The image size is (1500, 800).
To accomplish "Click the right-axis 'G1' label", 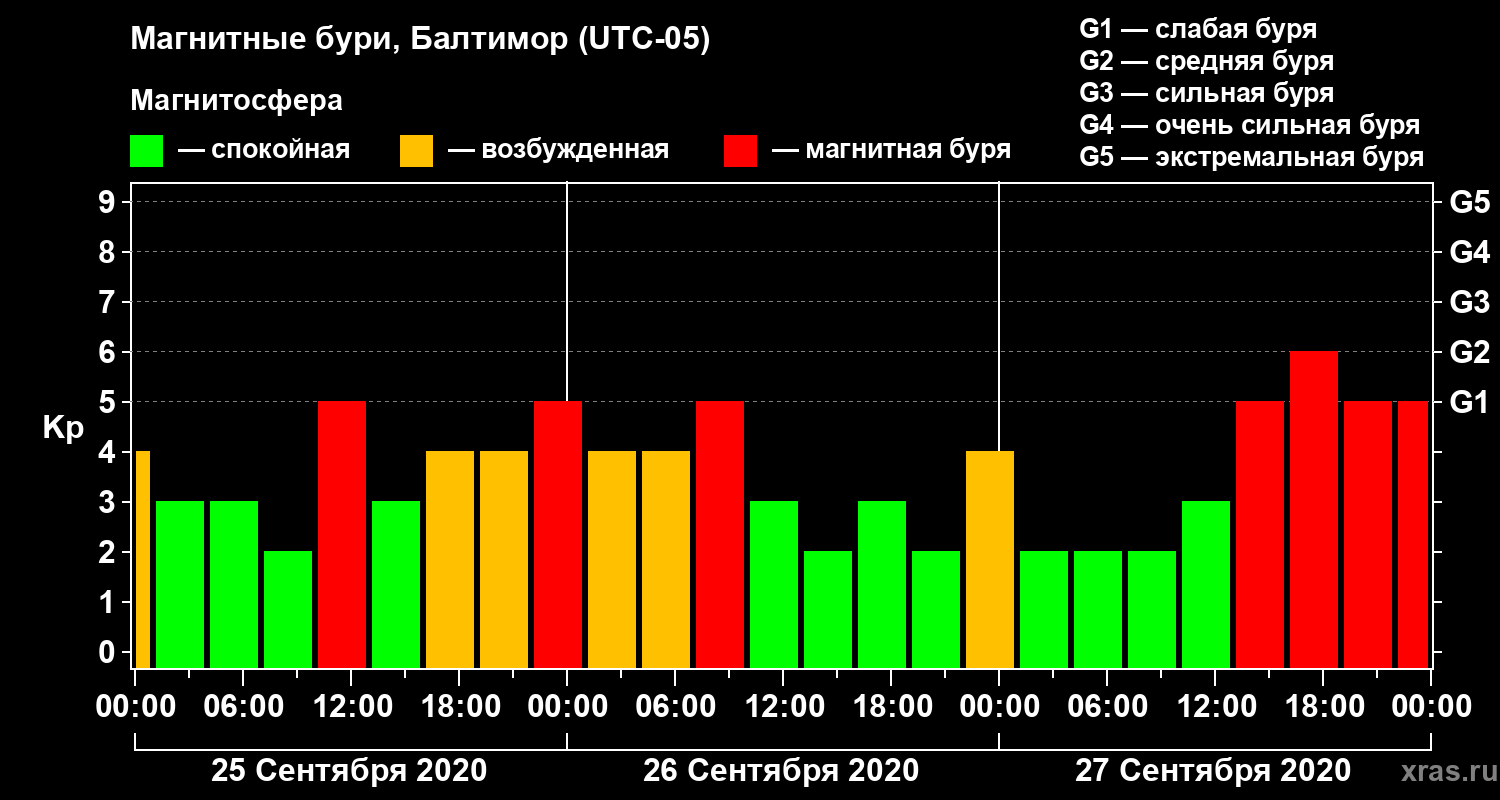I will tap(1469, 402).
